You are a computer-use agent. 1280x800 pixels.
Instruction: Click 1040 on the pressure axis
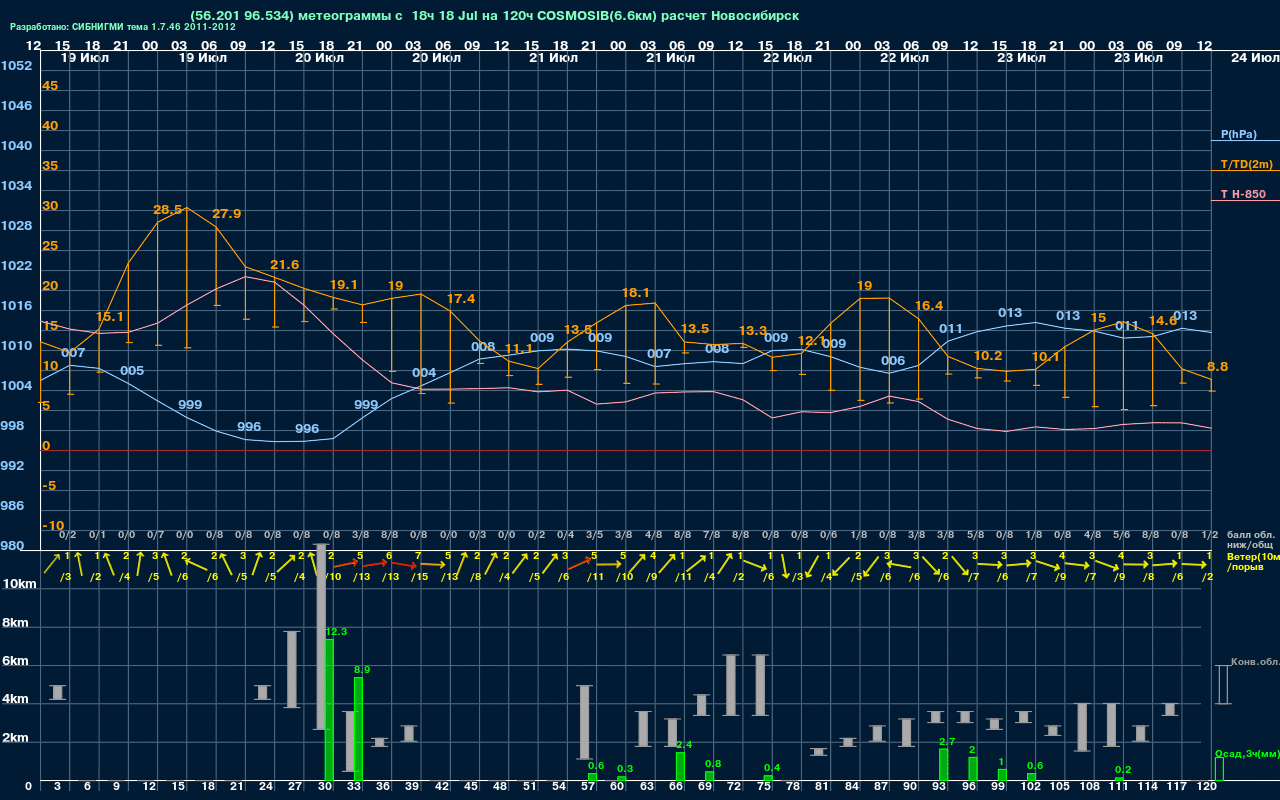coord(16,146)
